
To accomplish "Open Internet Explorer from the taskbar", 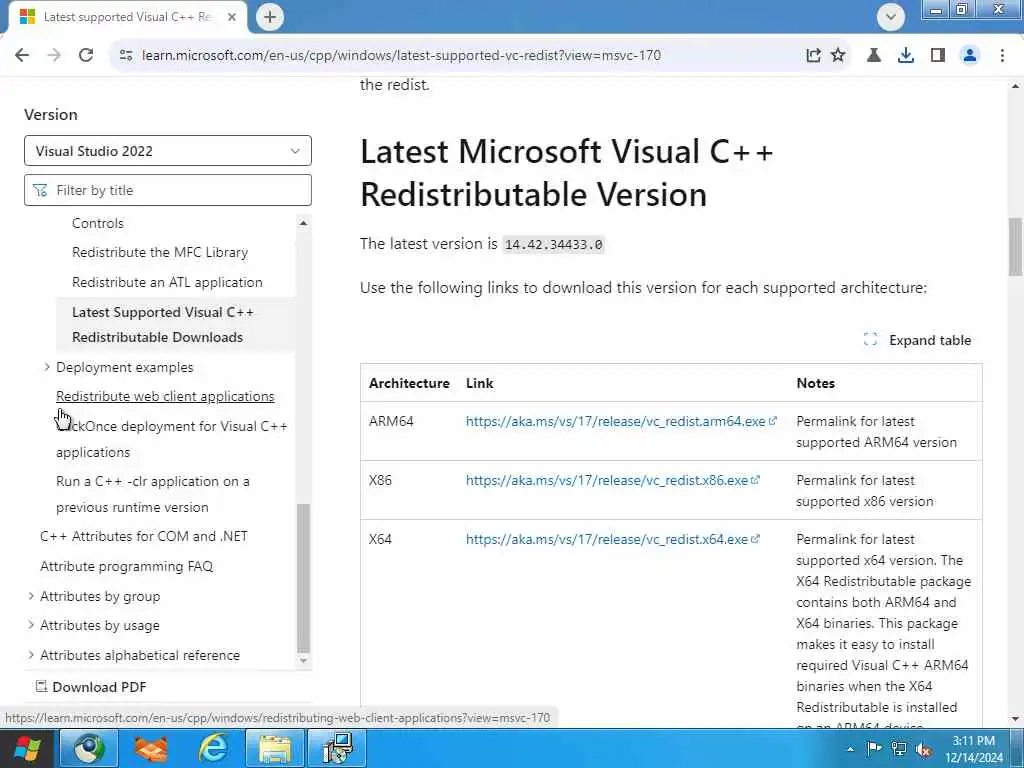I will [213, 748].
